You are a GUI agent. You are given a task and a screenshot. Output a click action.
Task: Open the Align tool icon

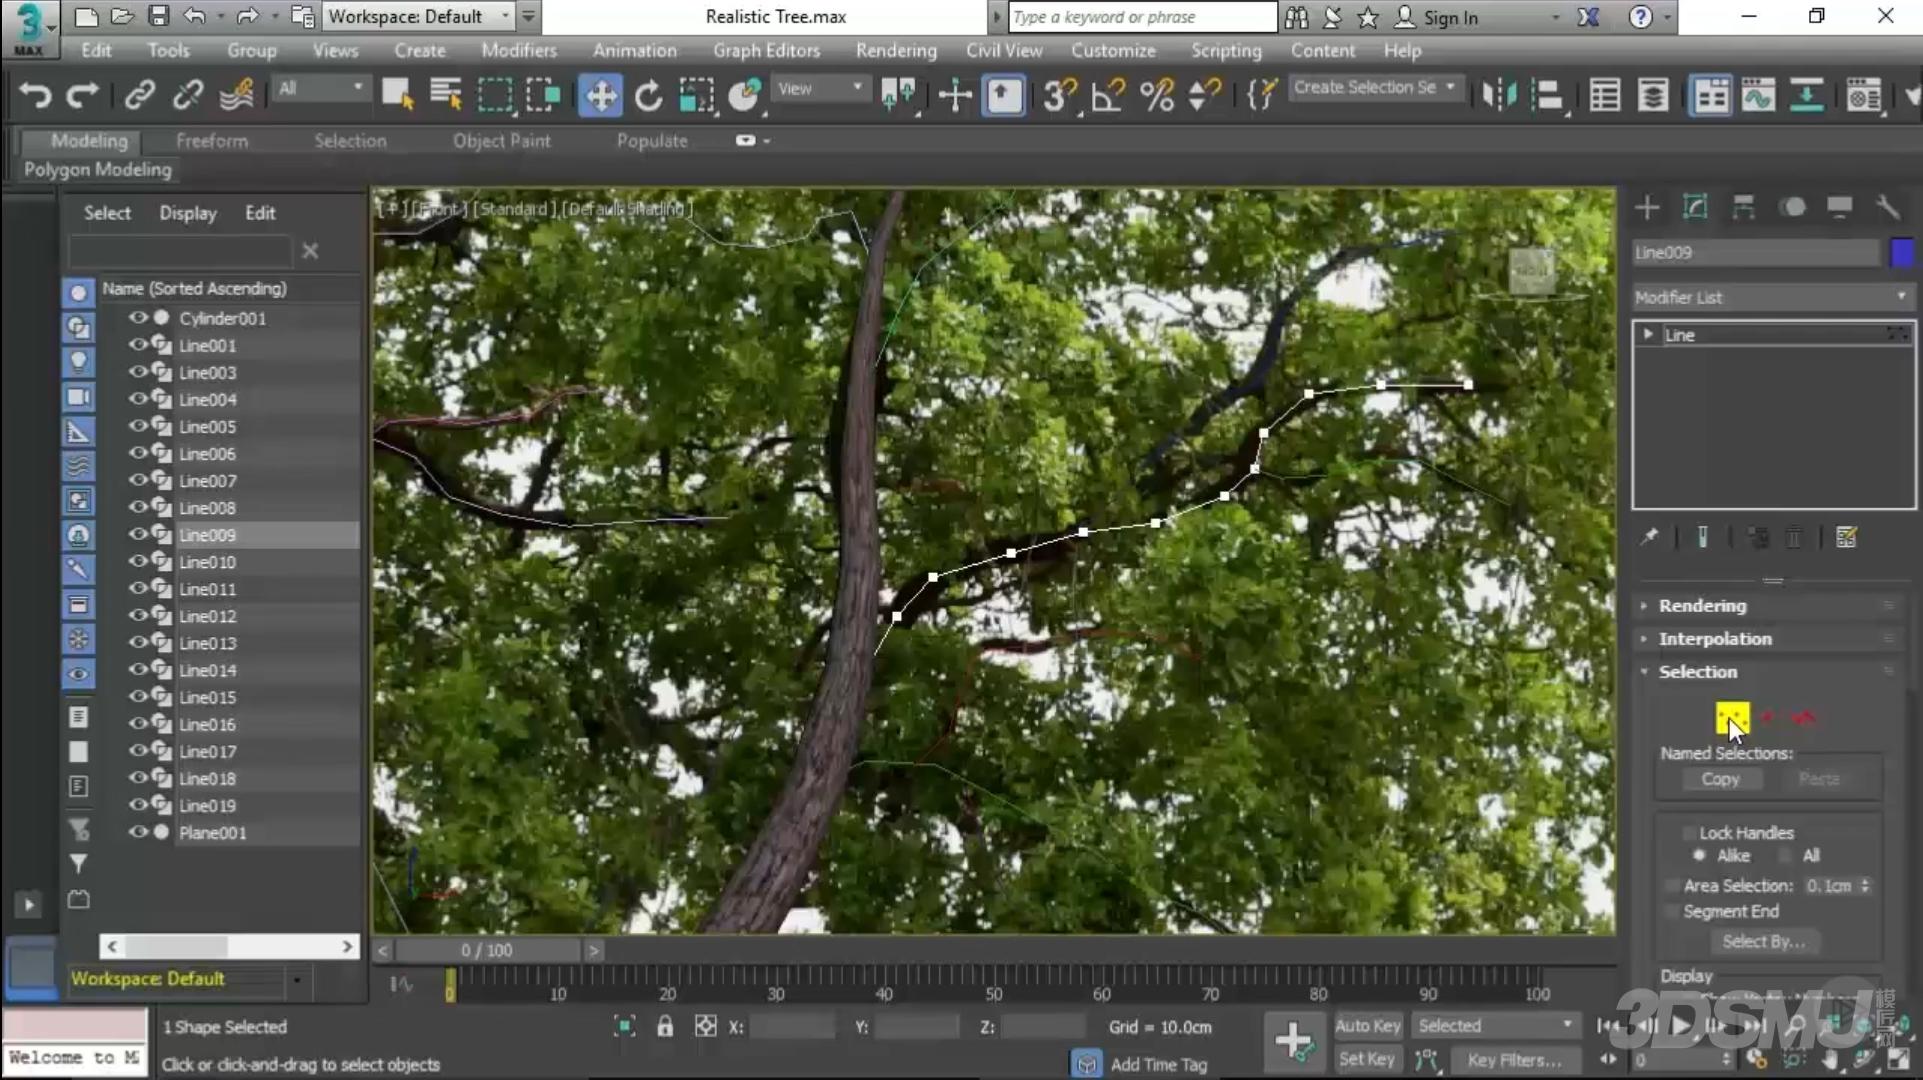point(1547,95)
